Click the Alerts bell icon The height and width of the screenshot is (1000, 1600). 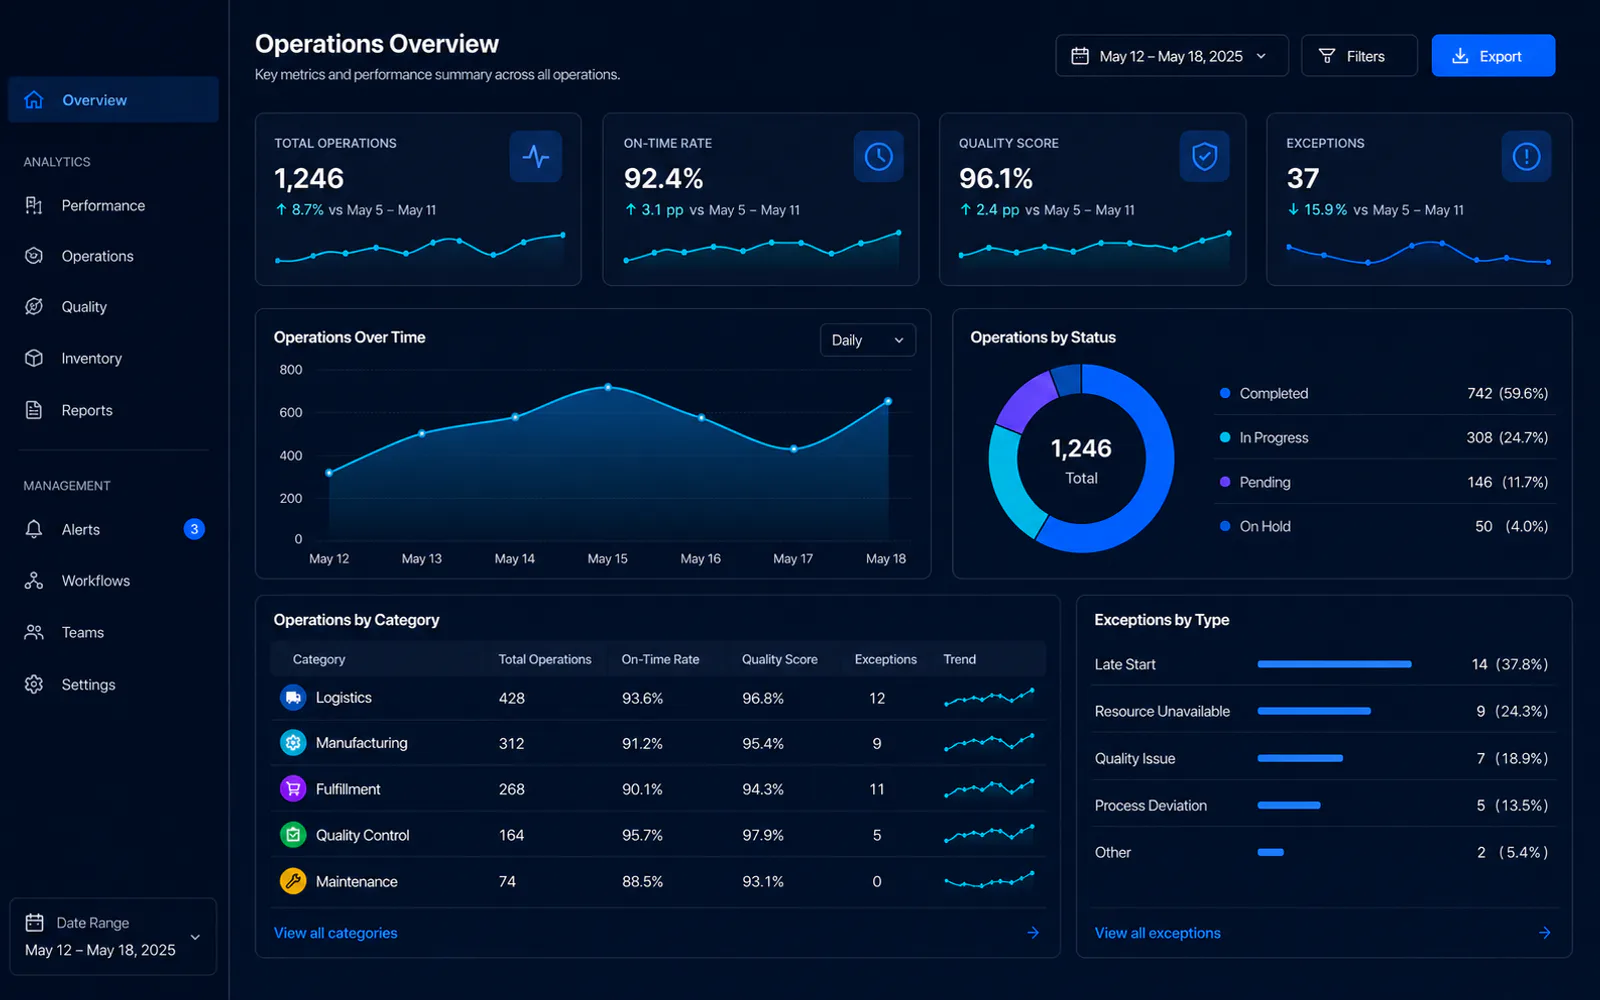click(34, 529)
